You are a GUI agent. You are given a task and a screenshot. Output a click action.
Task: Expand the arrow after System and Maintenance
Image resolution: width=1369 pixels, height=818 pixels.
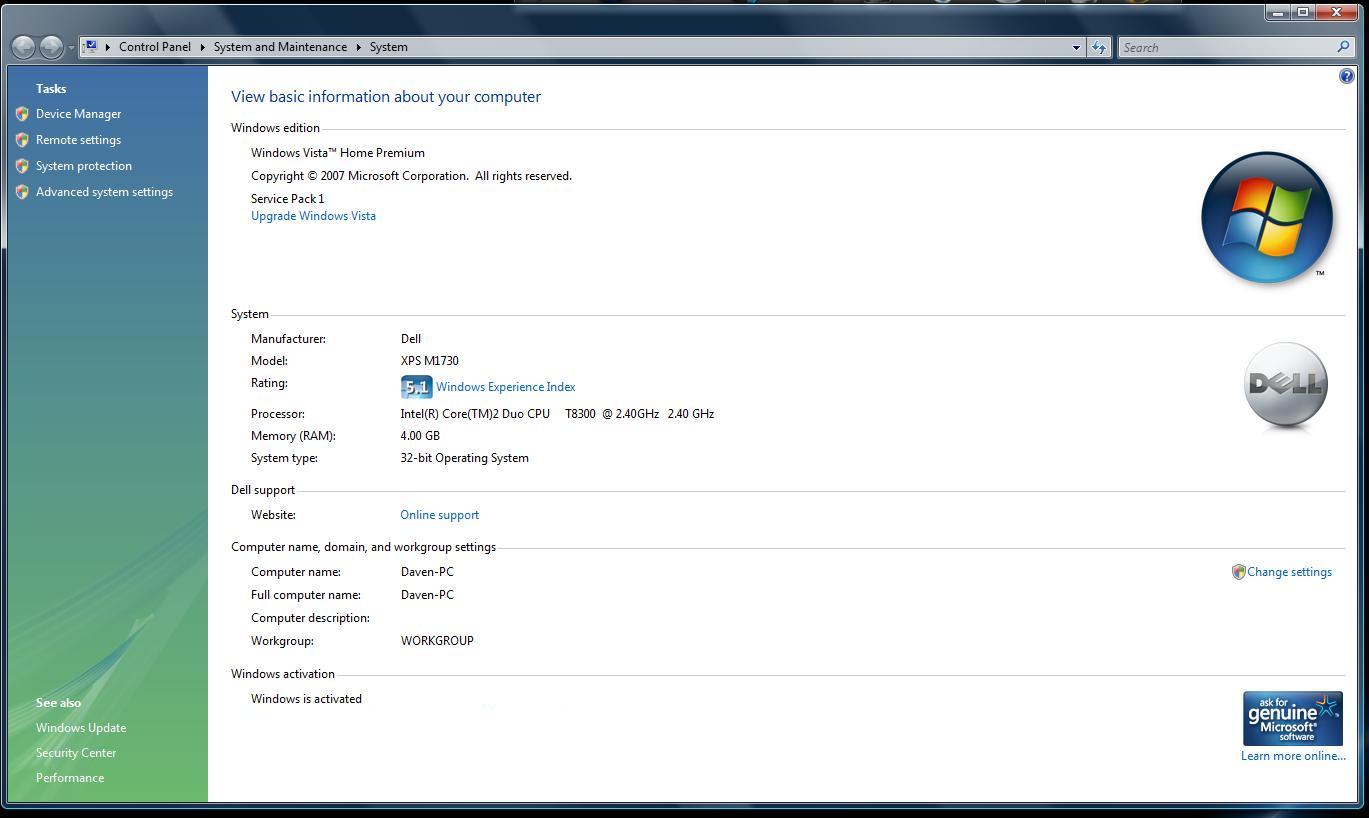[358, 47]
